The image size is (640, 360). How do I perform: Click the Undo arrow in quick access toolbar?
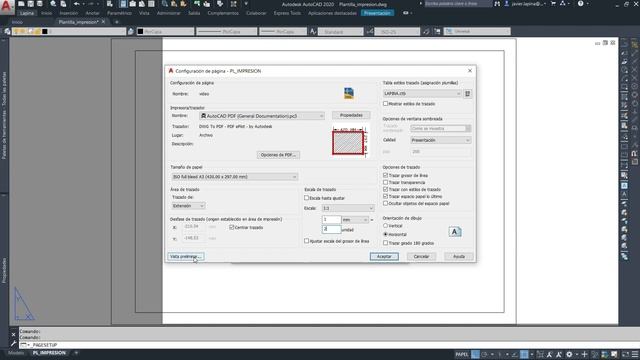tap(76, 4)
